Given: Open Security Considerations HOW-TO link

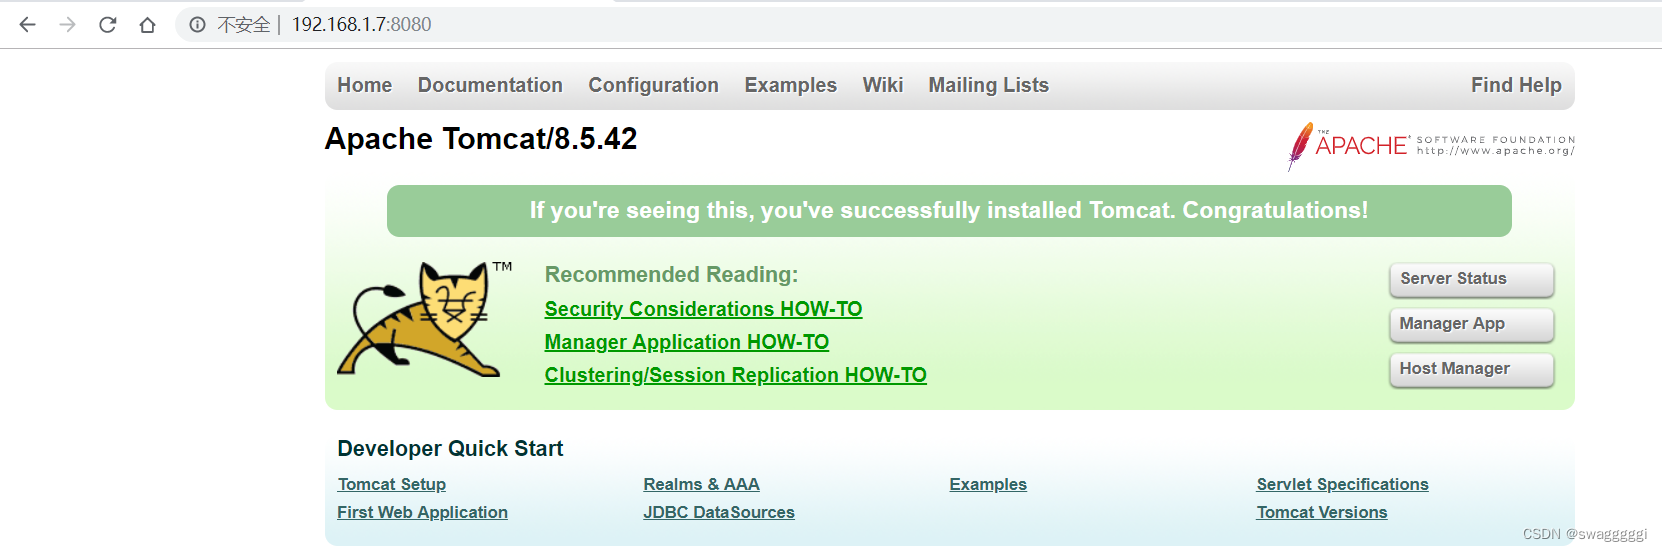Looking at the screenshot, I should tap(703, 310).
